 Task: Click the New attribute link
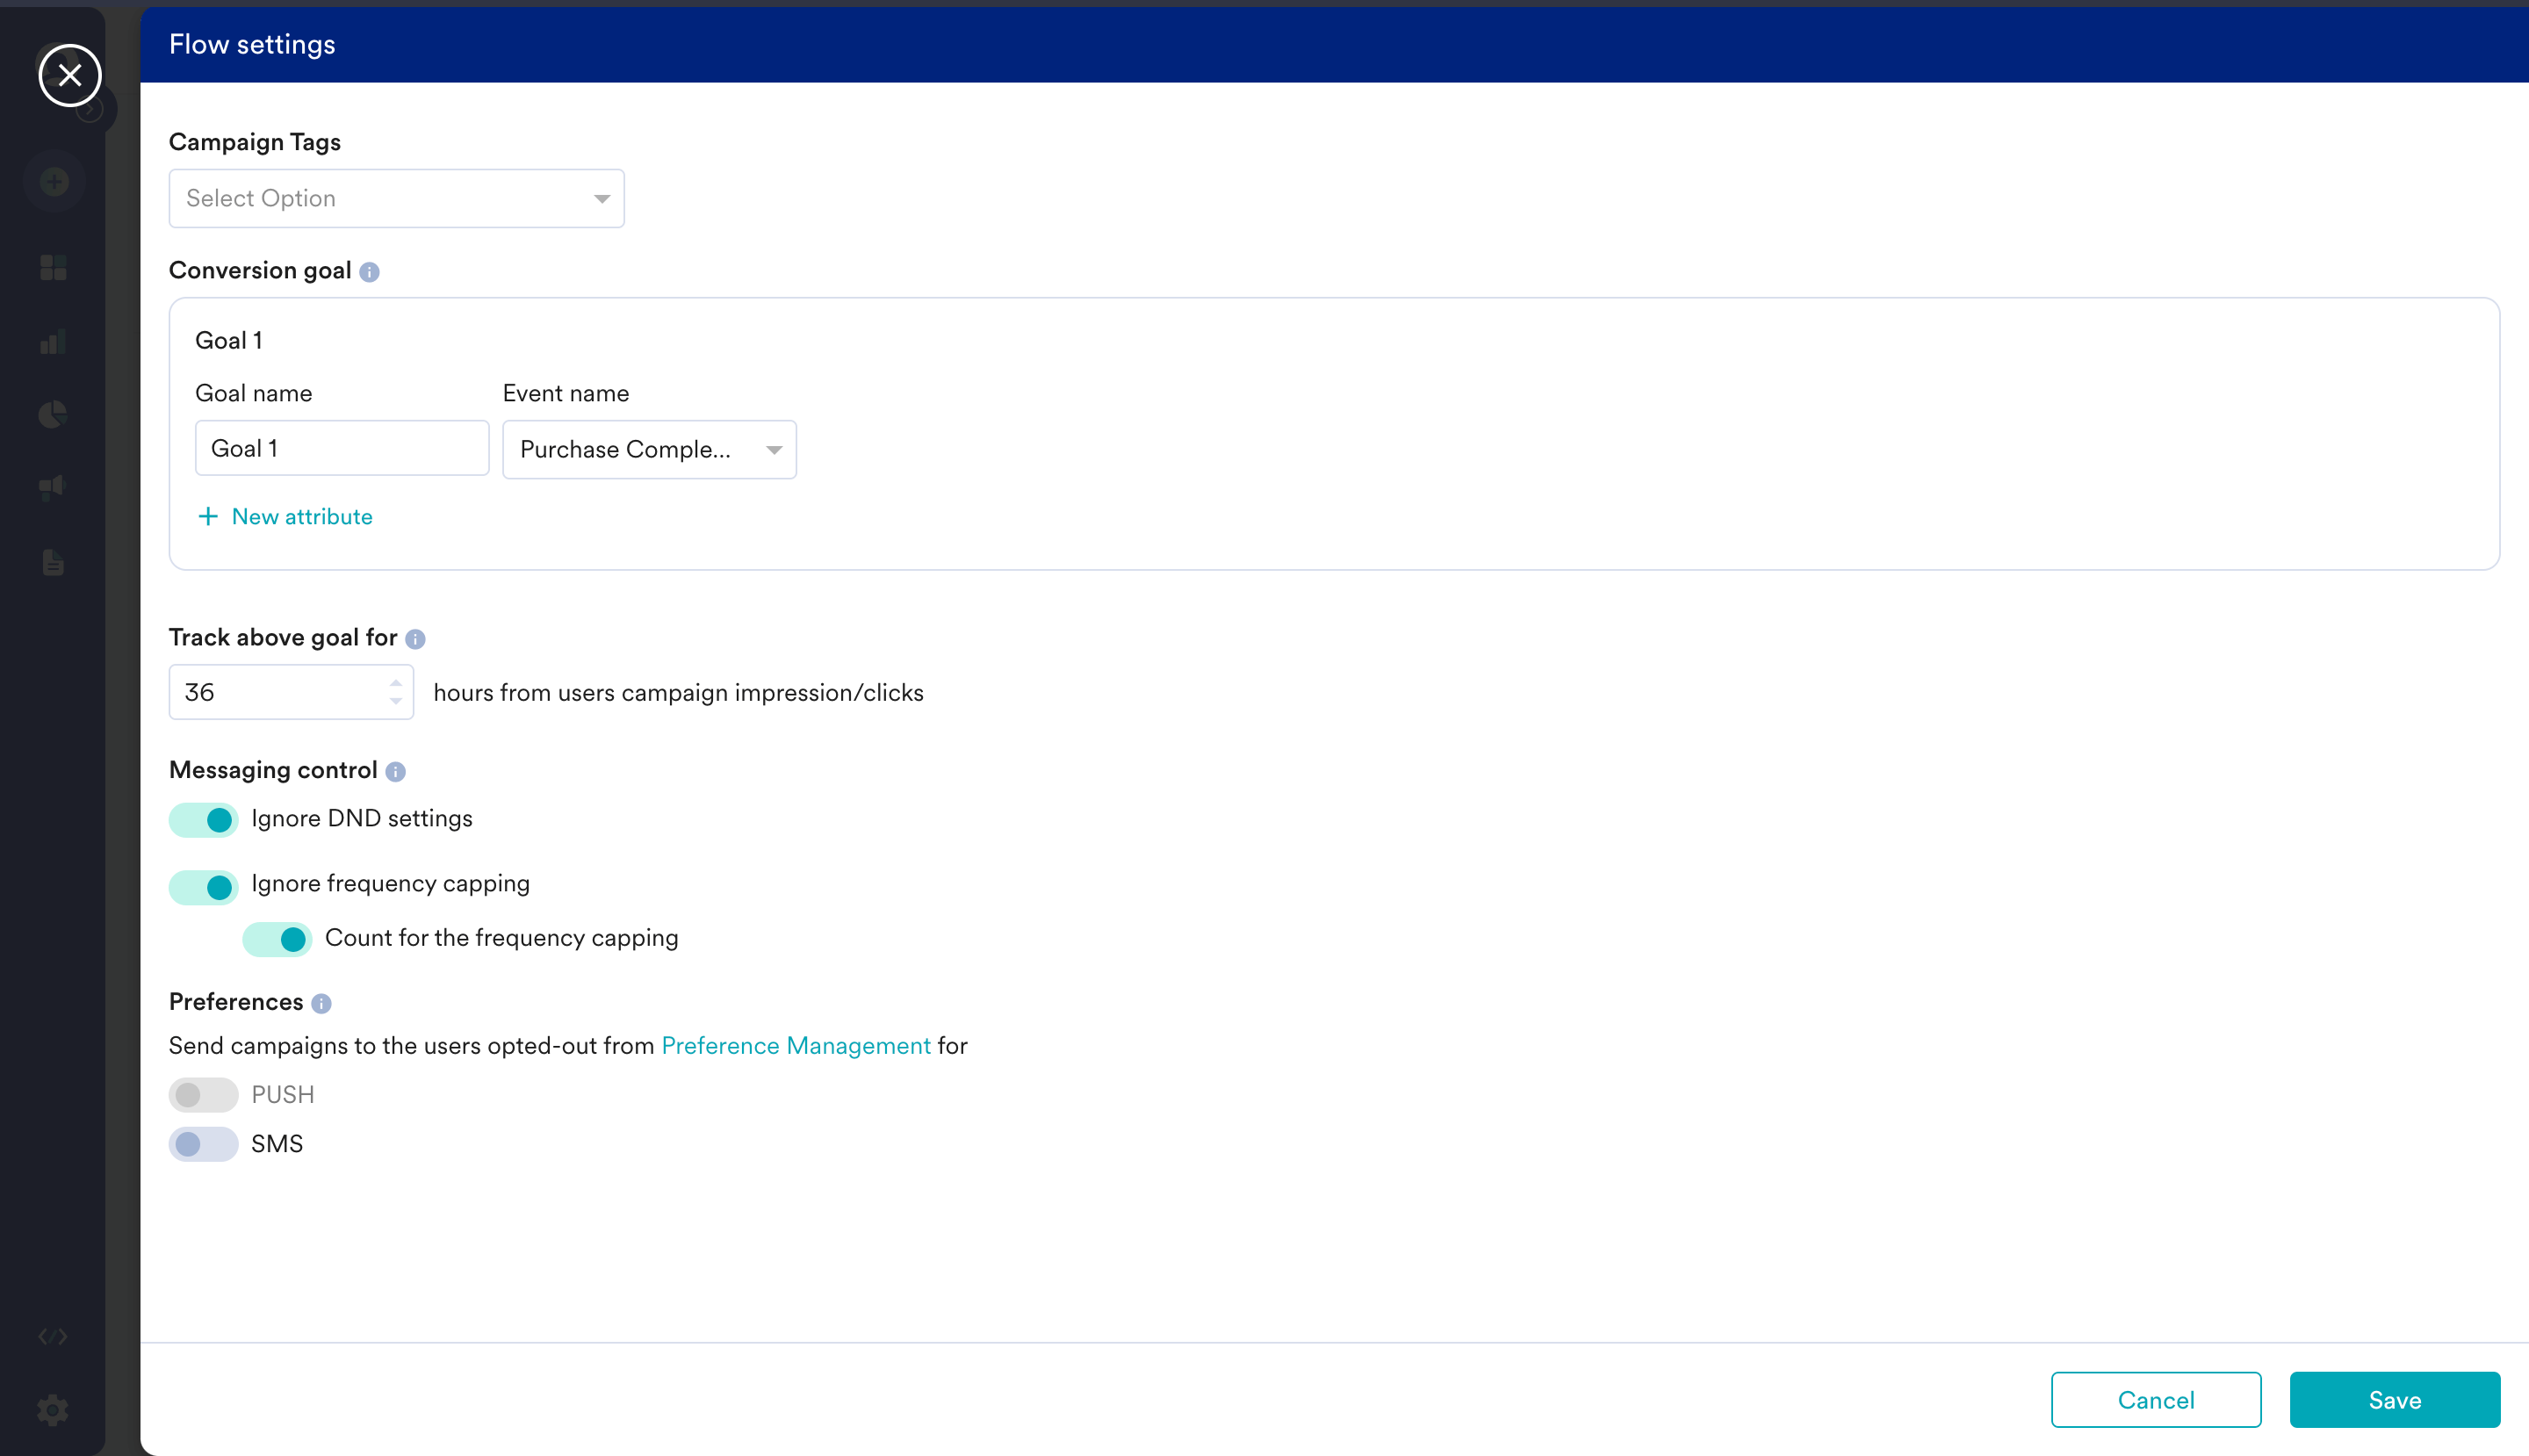pos(302,517)
